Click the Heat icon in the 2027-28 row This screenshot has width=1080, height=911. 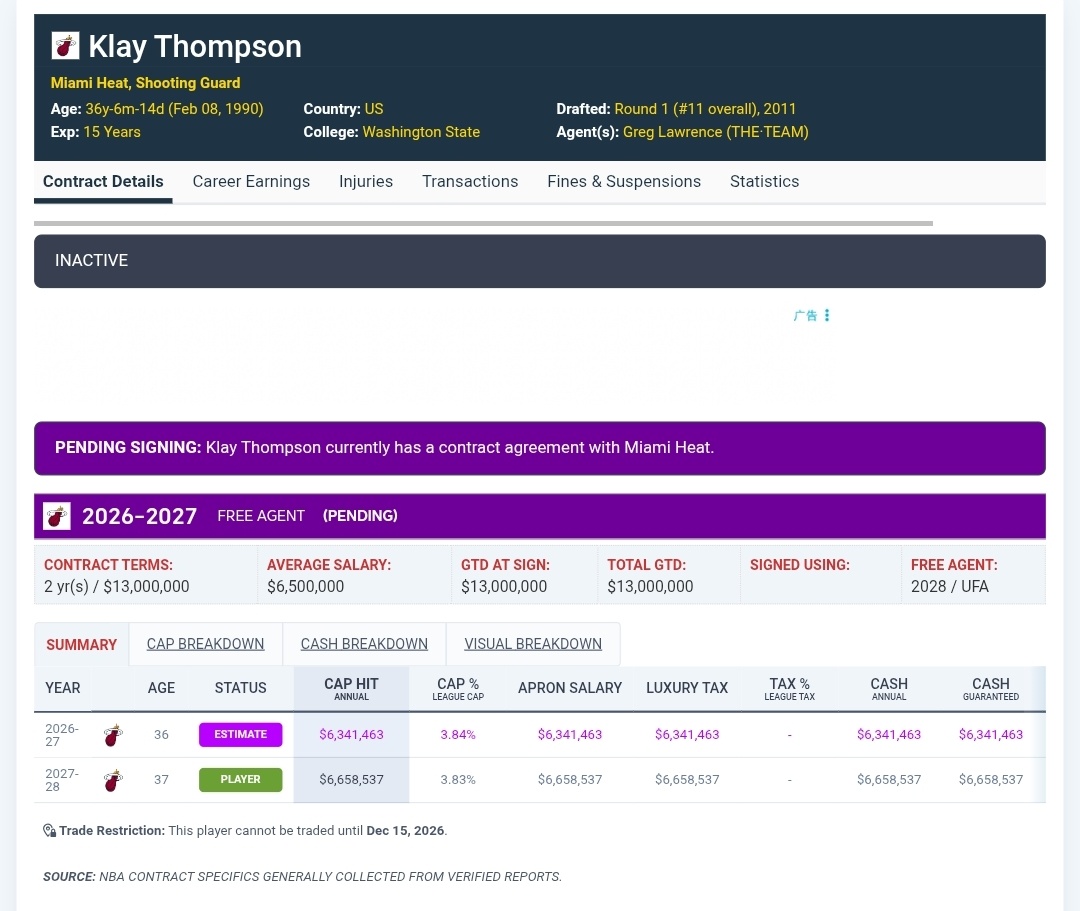click(x=113, y=780)
